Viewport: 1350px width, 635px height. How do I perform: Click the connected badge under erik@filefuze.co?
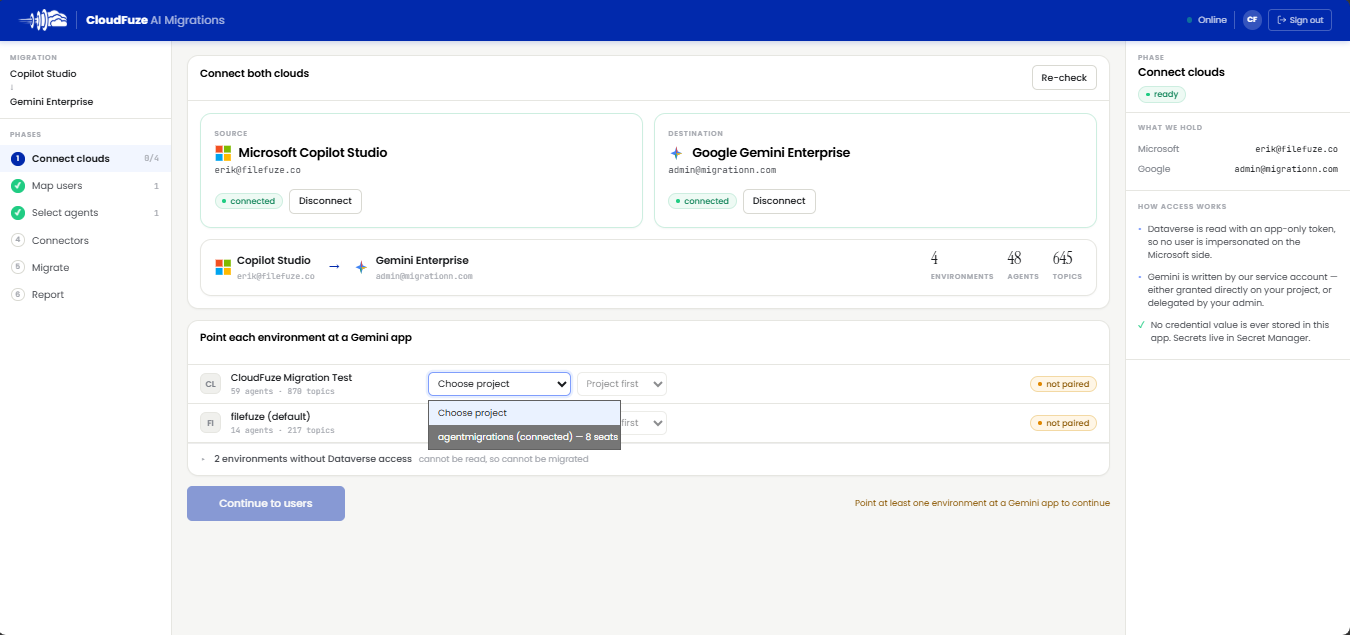[x=249, y=201]
